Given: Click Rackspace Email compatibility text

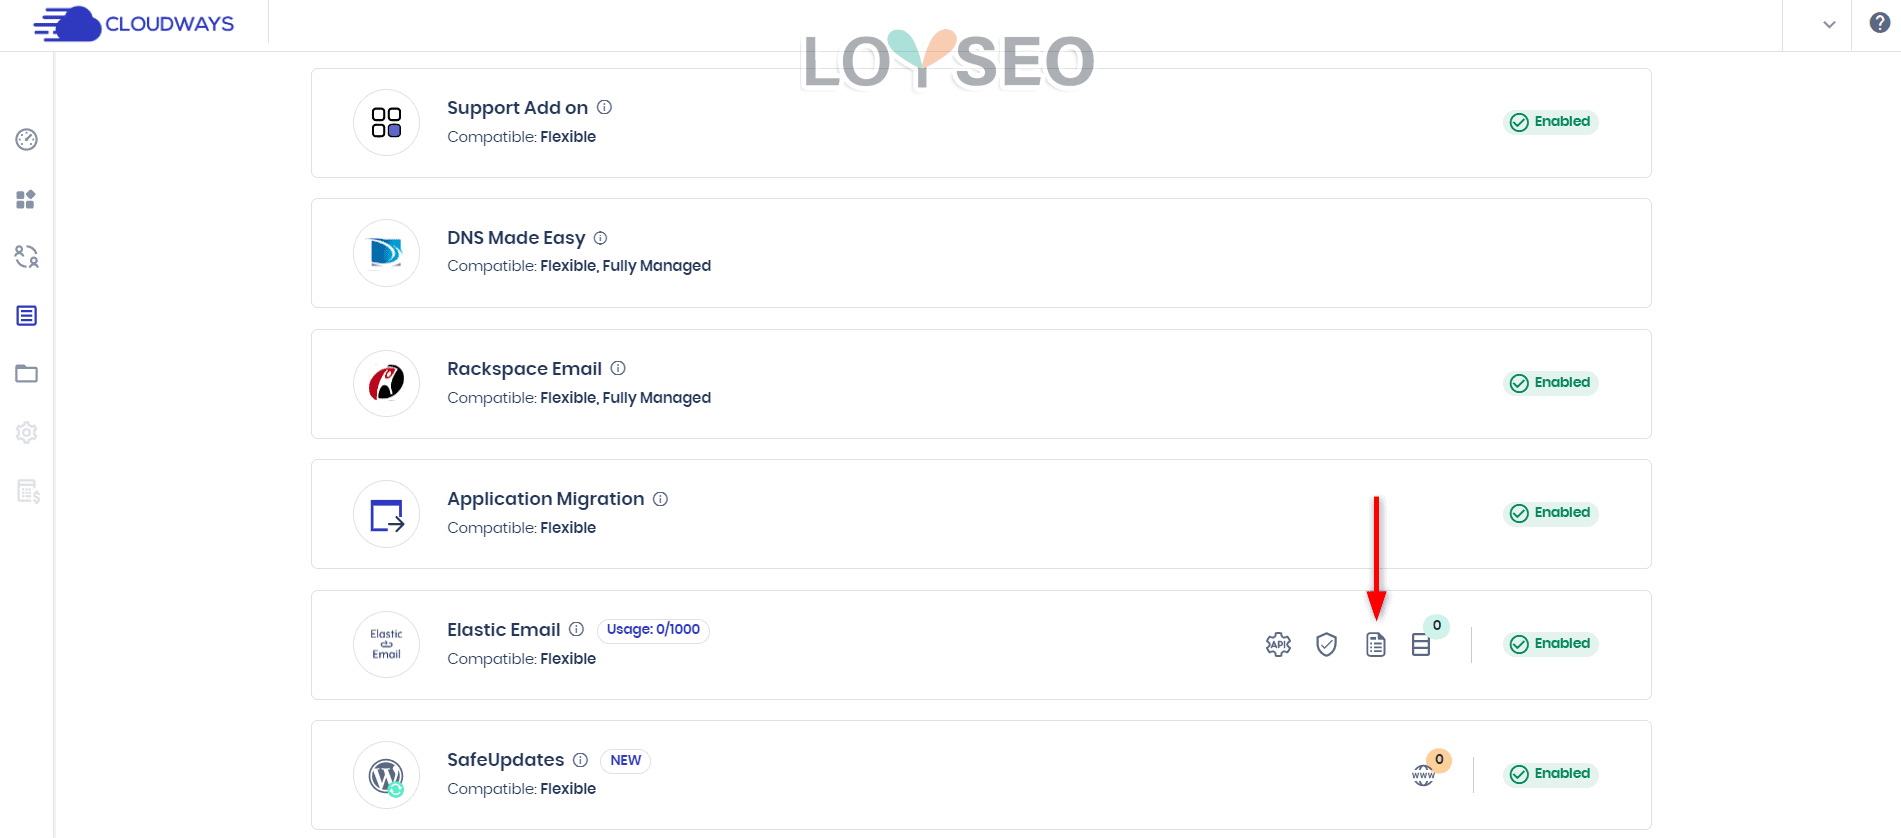Looking at the screenshot, I should point(579,398).
